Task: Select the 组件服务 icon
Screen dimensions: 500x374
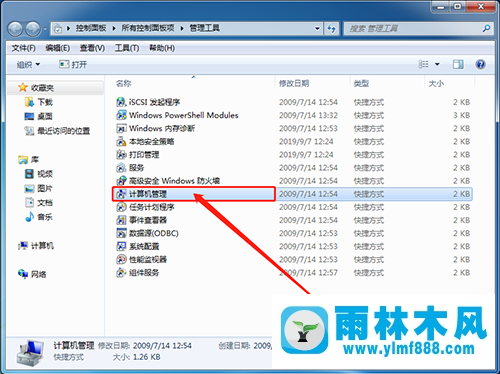Action: pyautogui.click(x=121, y=273)
